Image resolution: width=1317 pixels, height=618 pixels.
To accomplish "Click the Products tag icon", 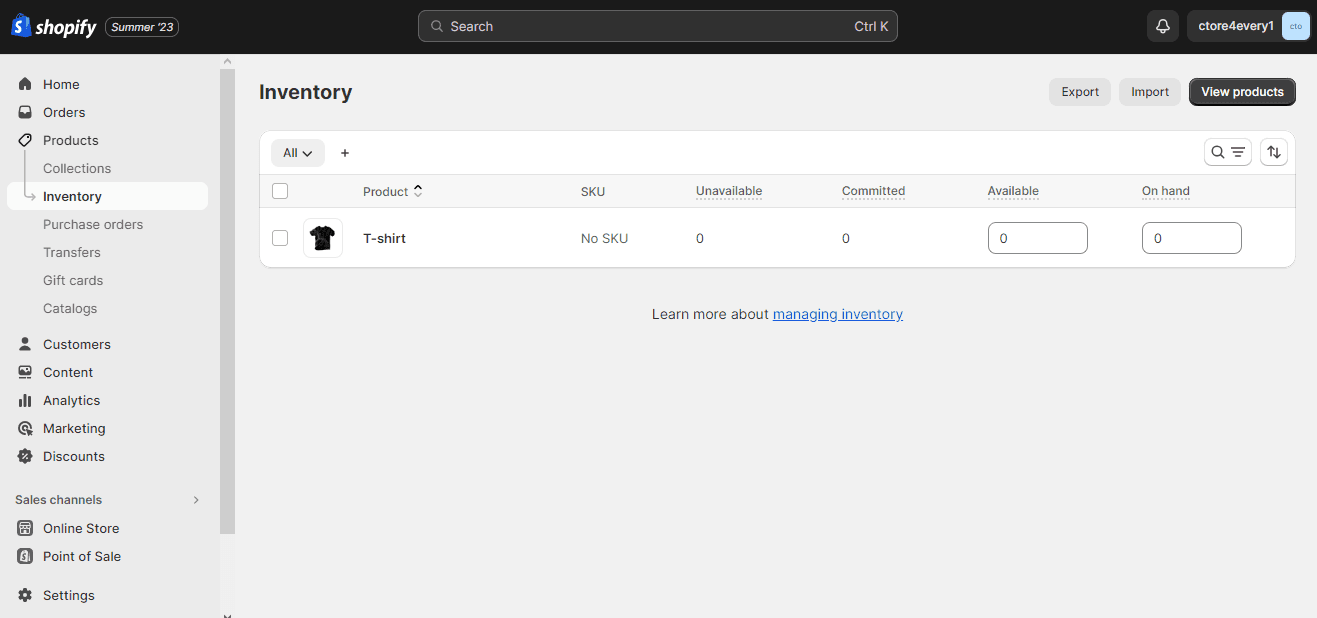I will pos(25,140).
